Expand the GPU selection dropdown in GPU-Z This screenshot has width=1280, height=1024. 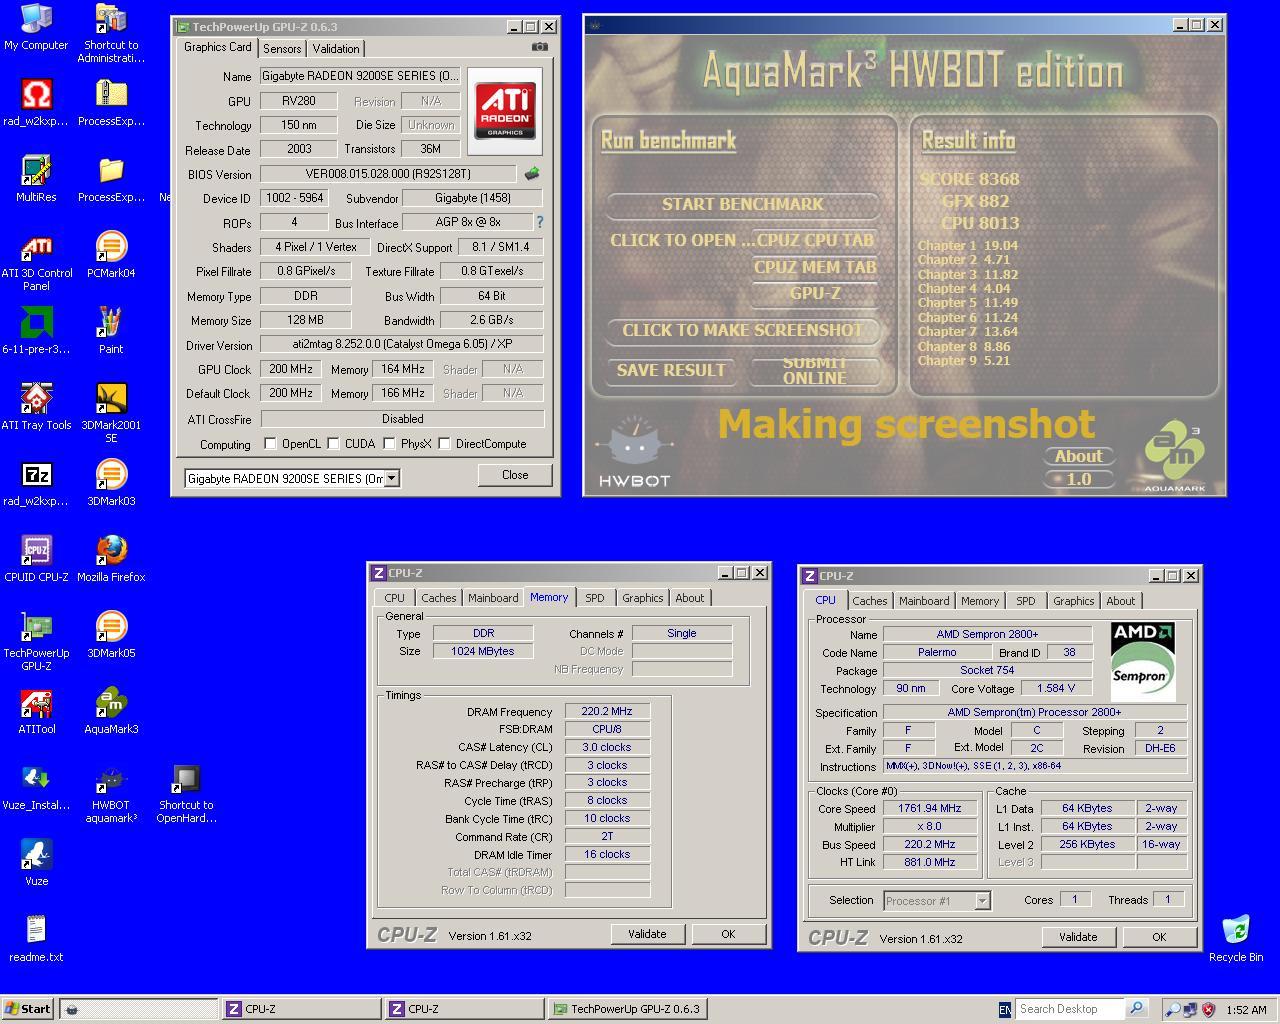[x=392, y=478]
